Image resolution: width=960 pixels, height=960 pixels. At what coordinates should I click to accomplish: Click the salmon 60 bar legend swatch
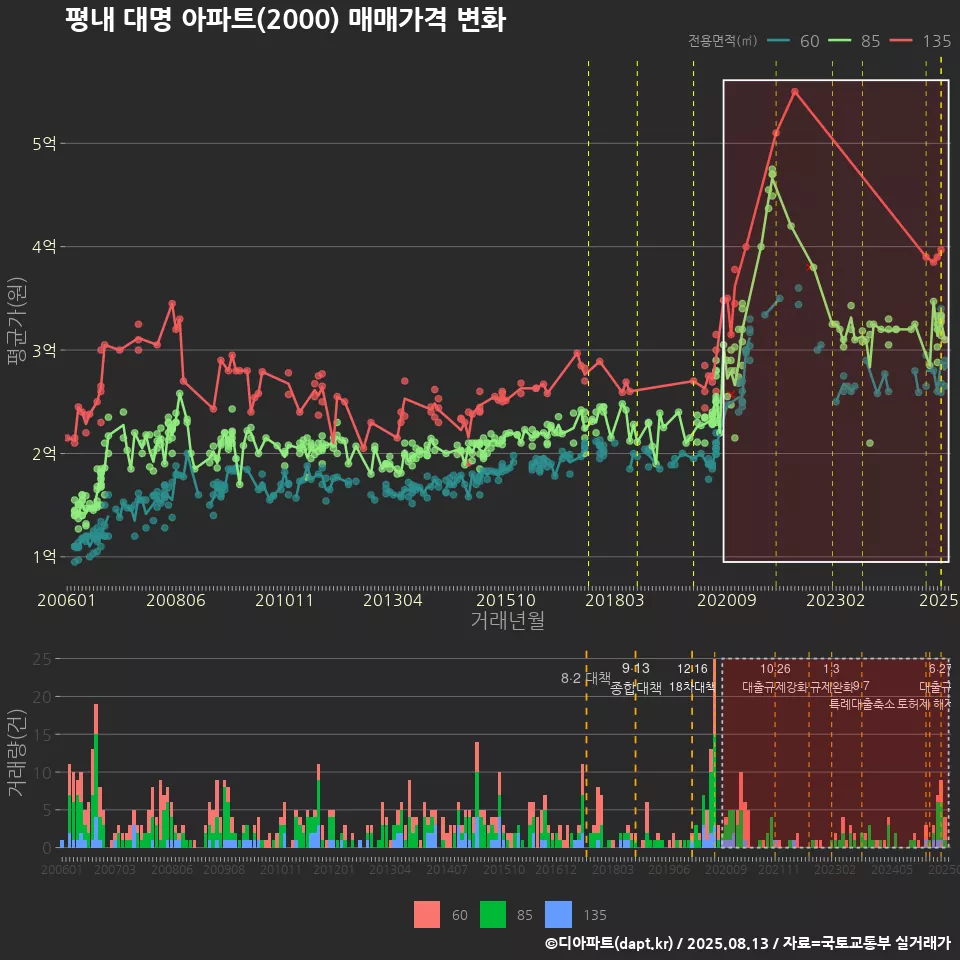[427, 915]
